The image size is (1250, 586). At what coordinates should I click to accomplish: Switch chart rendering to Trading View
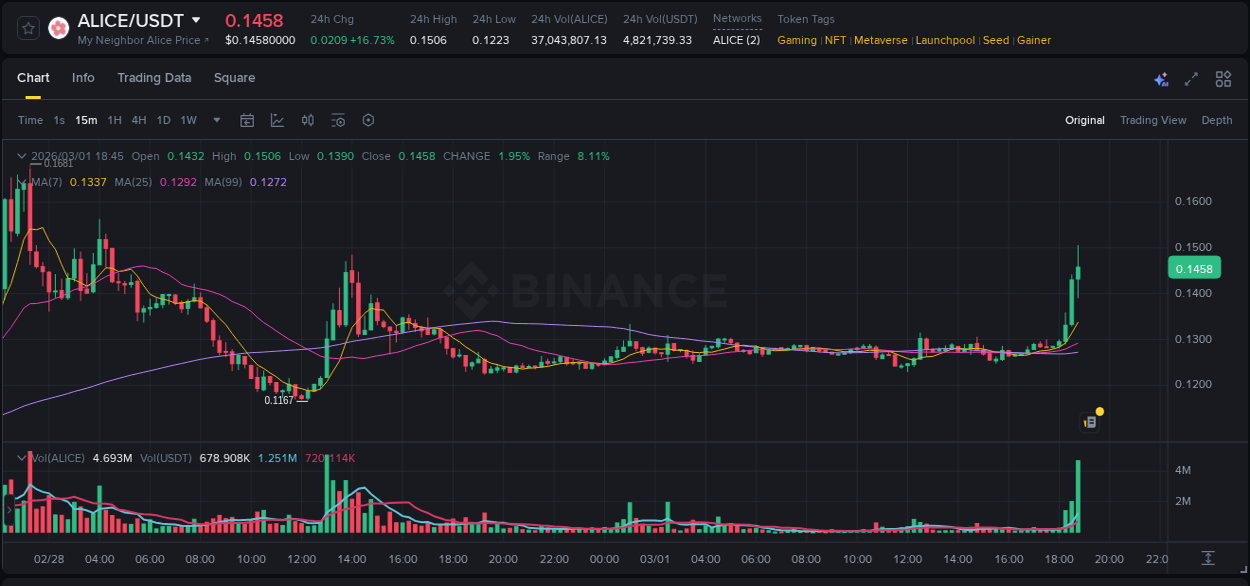(1153, 120)
